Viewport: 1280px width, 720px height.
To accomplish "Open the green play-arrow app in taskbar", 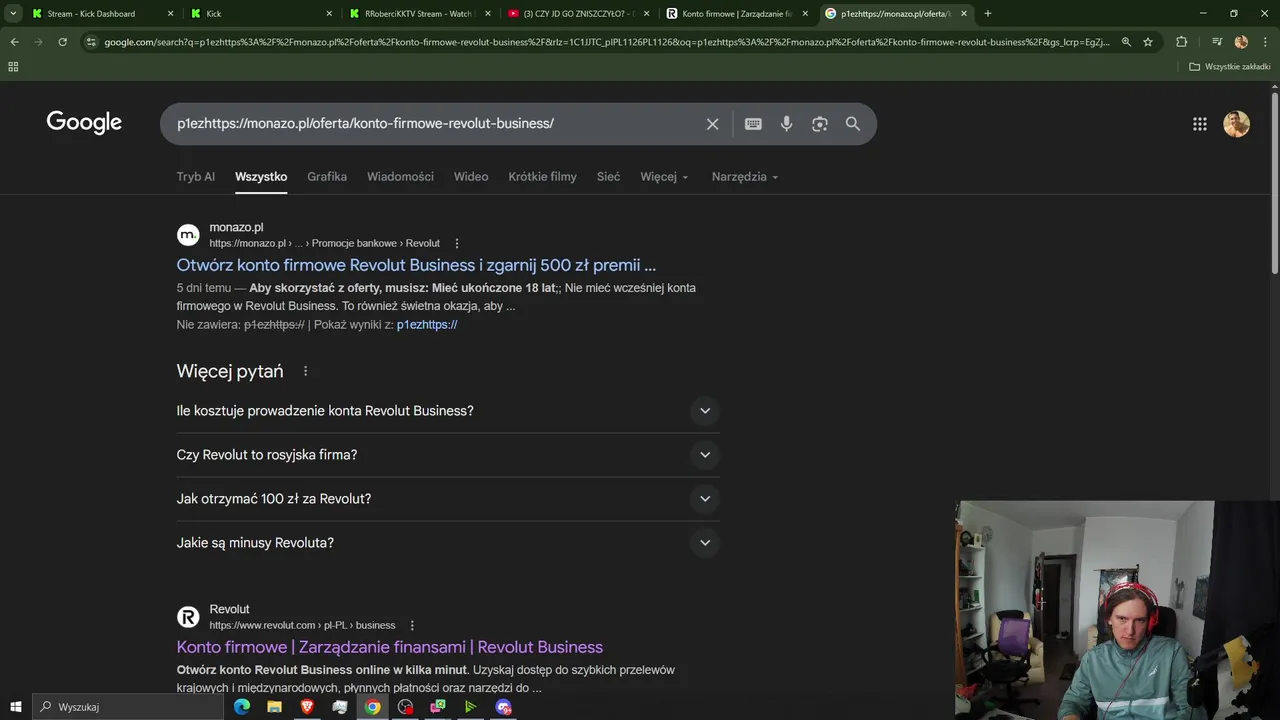I will 470,707.
